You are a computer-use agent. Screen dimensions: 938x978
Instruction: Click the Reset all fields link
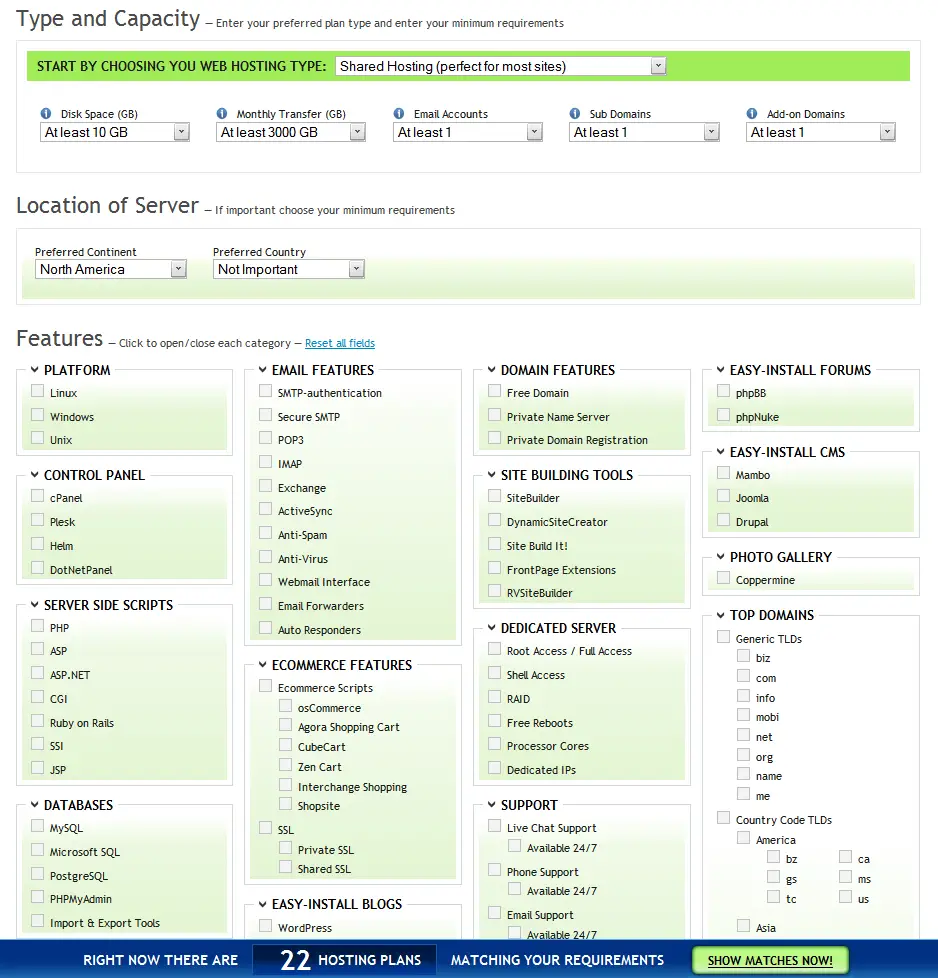pos(340,343)
